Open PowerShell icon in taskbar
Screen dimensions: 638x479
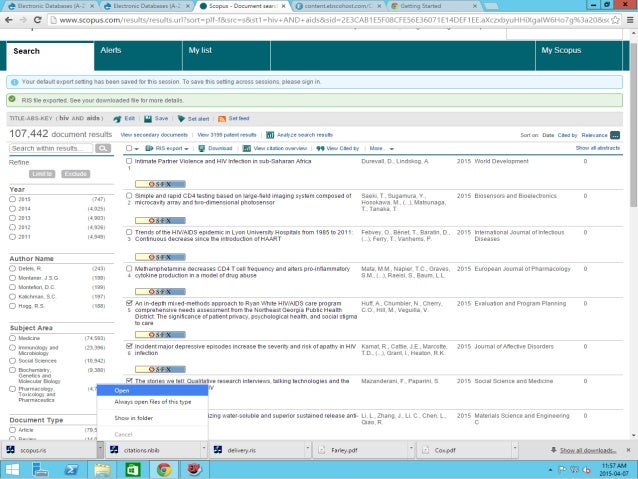coord(71,470)
